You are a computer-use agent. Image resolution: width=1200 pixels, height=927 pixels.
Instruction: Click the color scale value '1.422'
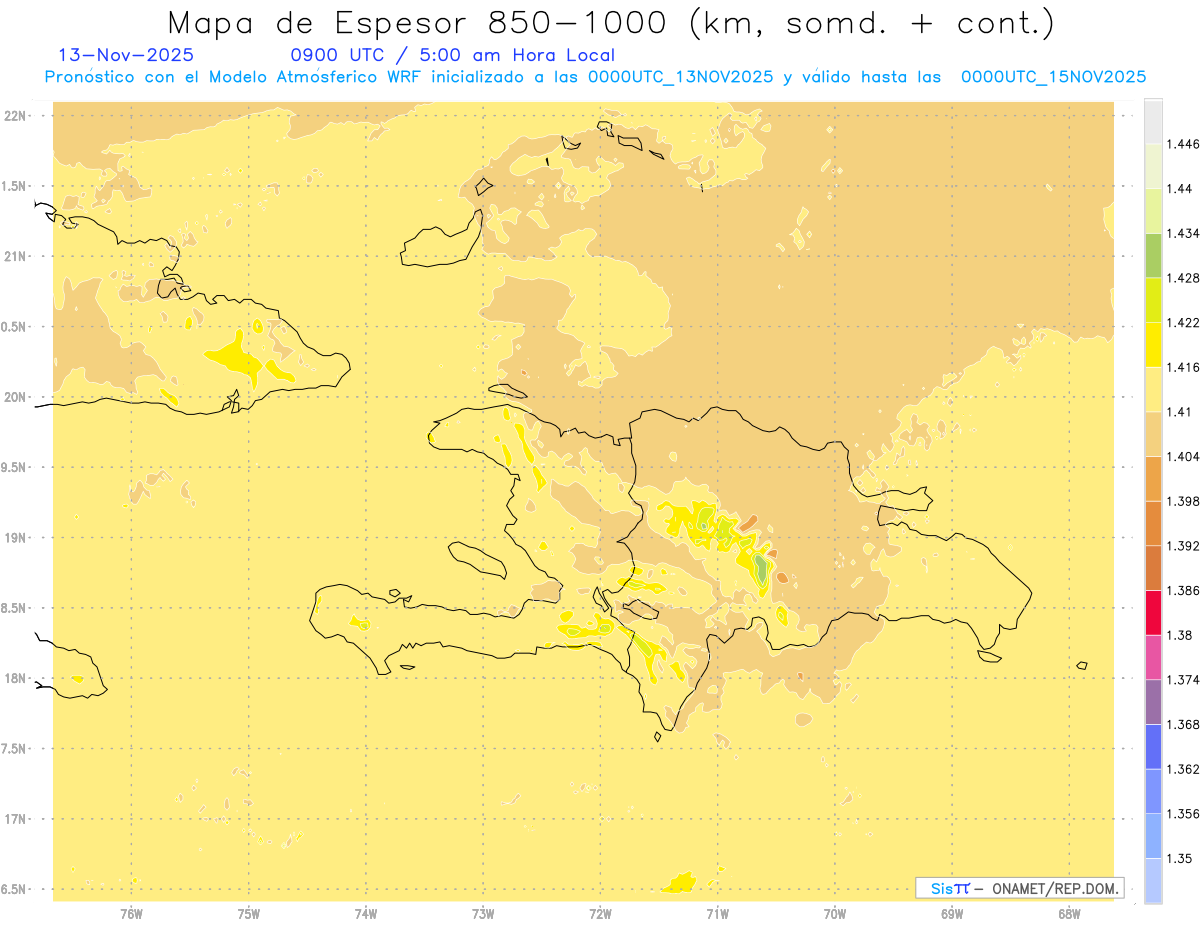[1183, 322]
